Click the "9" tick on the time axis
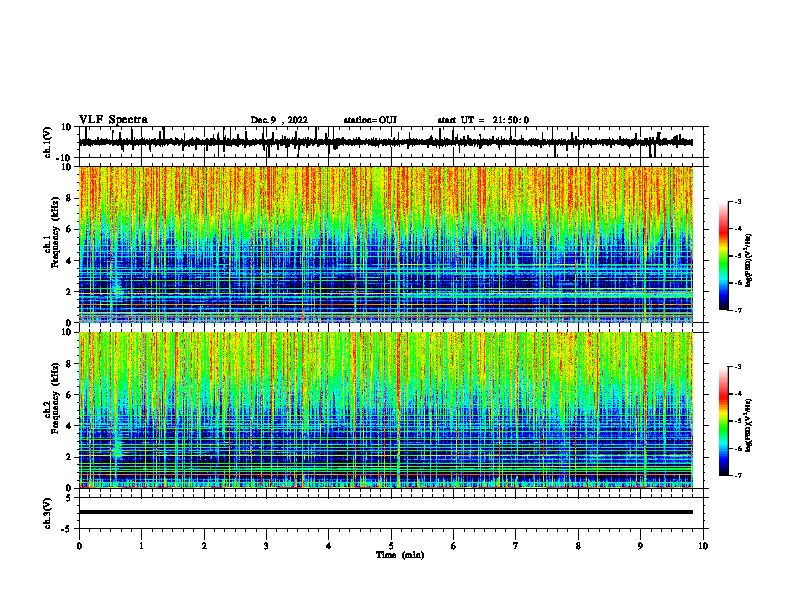Viewport: 792px width, 612px height. tap(640, 546)
